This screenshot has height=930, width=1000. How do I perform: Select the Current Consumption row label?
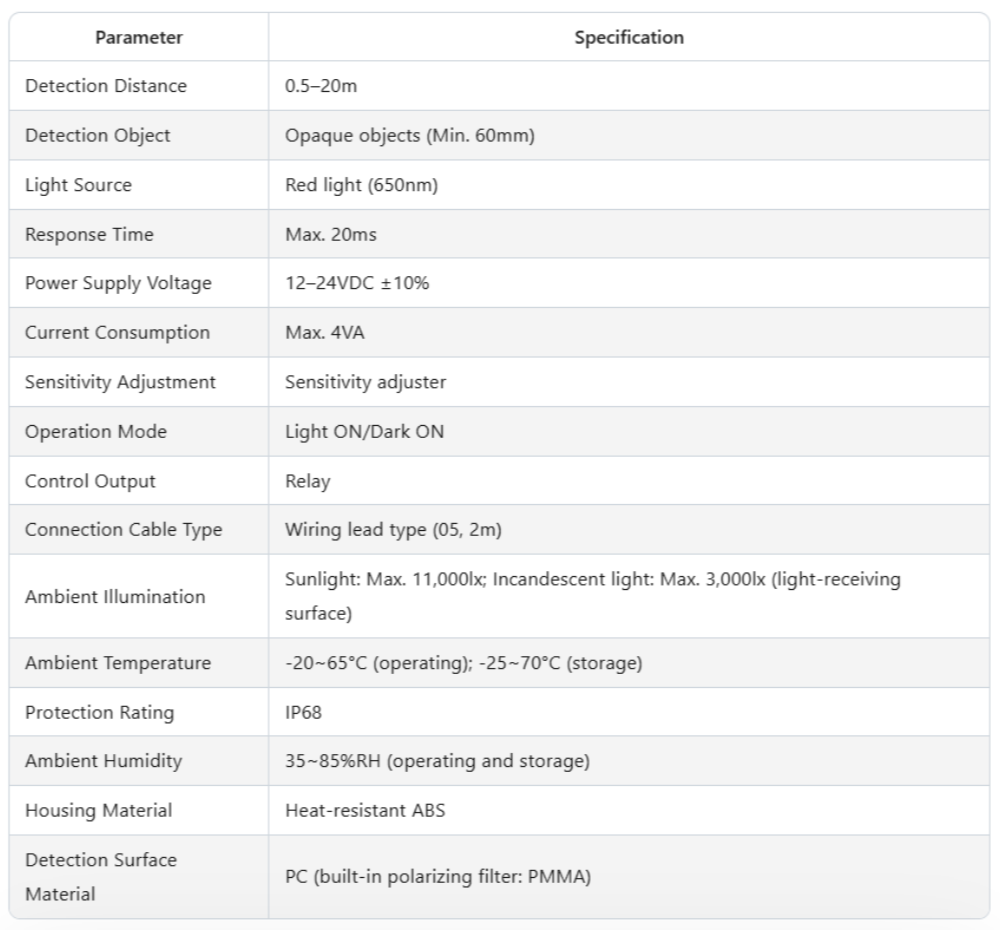(117, 332)
